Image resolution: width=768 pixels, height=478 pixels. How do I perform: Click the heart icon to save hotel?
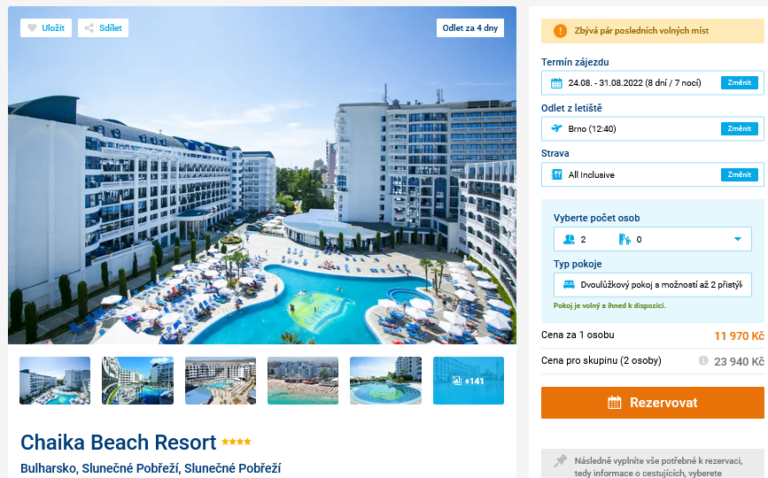(x=32, y=28)
